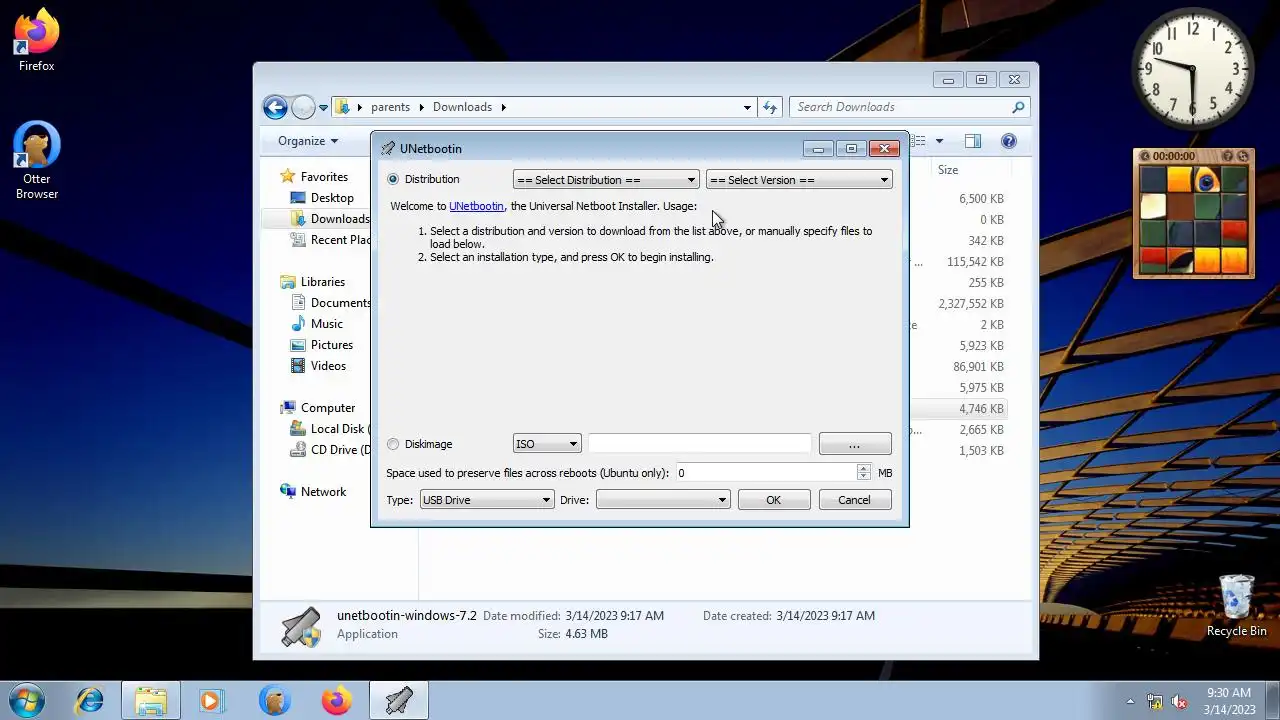This screenshot has height=720, width=1280.
Task: Click Cancel in UNetbootin dialog
Action: pos(855,500)
